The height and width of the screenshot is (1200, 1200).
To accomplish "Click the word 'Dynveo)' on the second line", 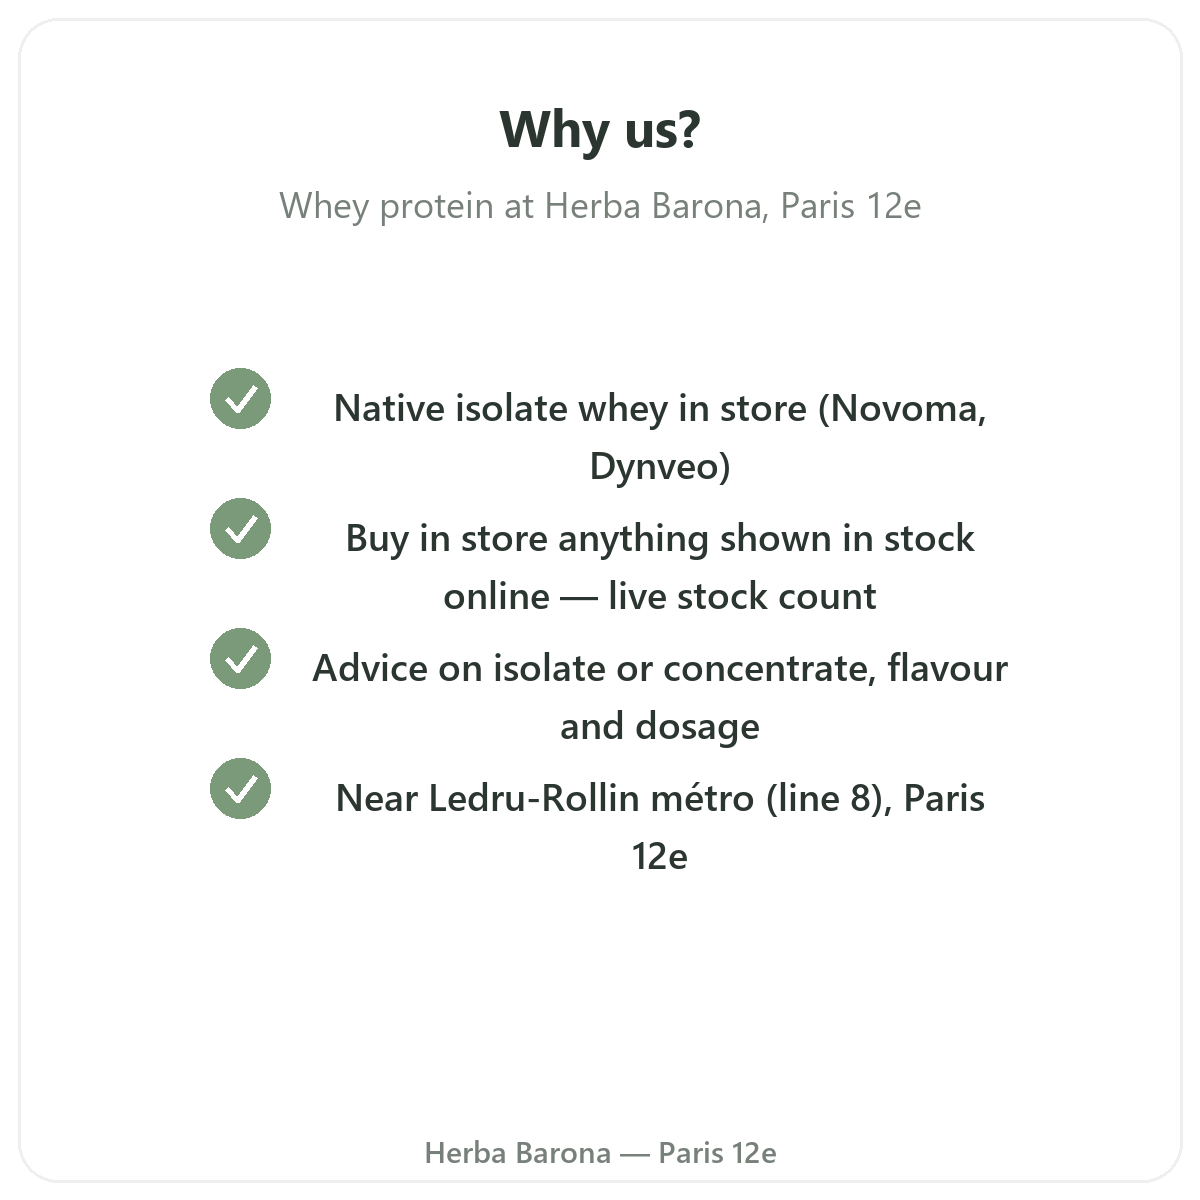I will point(660,467).
